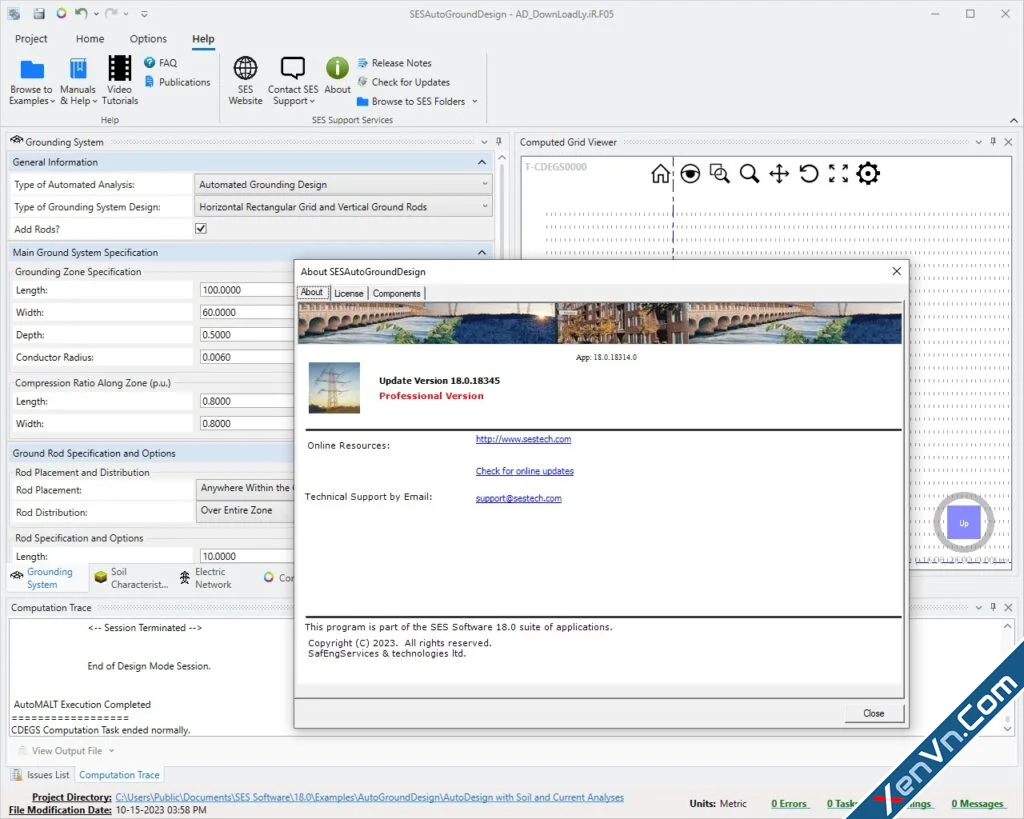Click the 0 Errors status indicator
The height and width of the screenshot is (819, 1024).
coord(788,804)
